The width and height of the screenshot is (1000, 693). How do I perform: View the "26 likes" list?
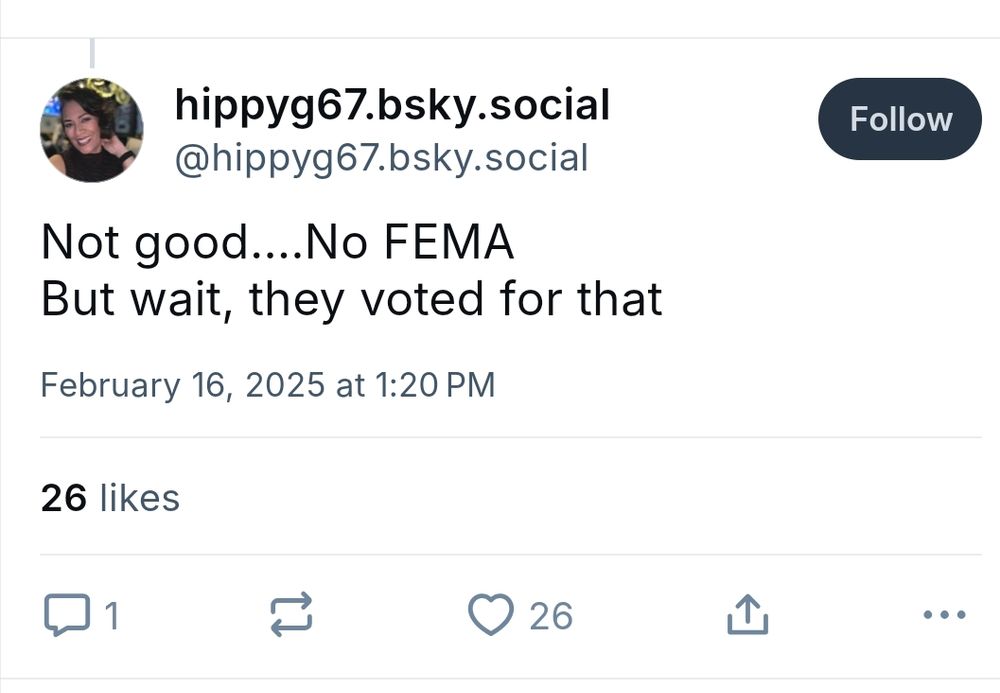pos(110,497)
